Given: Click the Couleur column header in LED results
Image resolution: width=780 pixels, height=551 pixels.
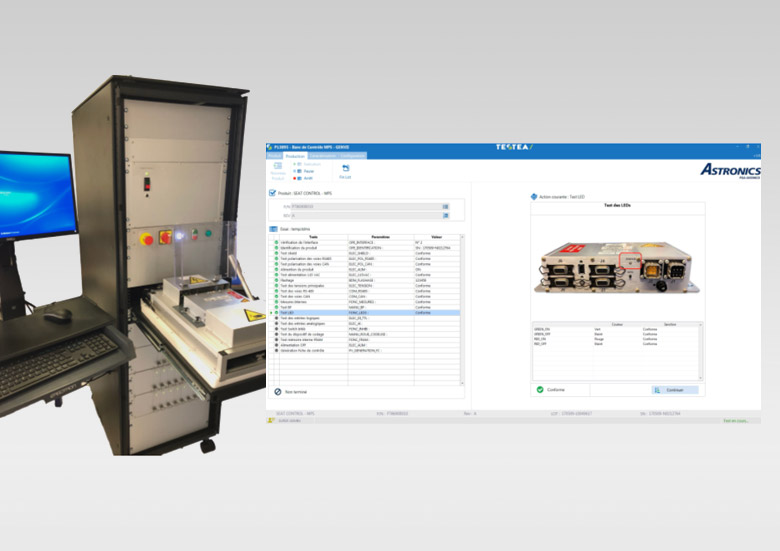Looking at the screenshot, I should click(617, 324).
